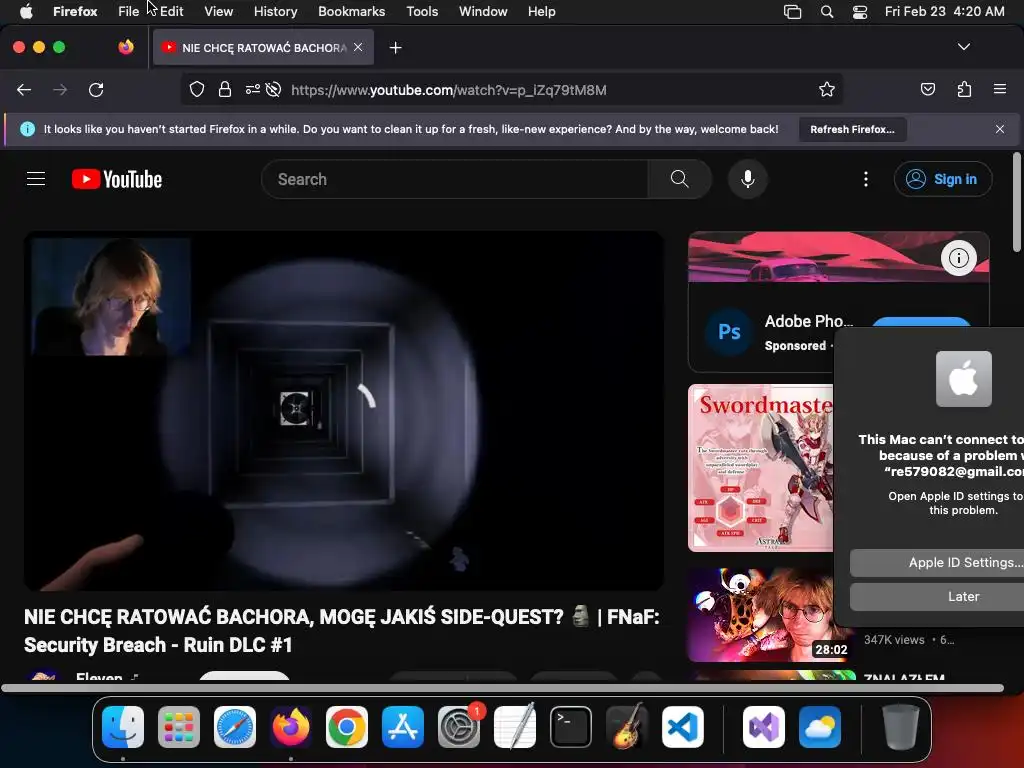1024x768 pixels.
Task: Open the Help menu
Action: (x=541, y=11)
